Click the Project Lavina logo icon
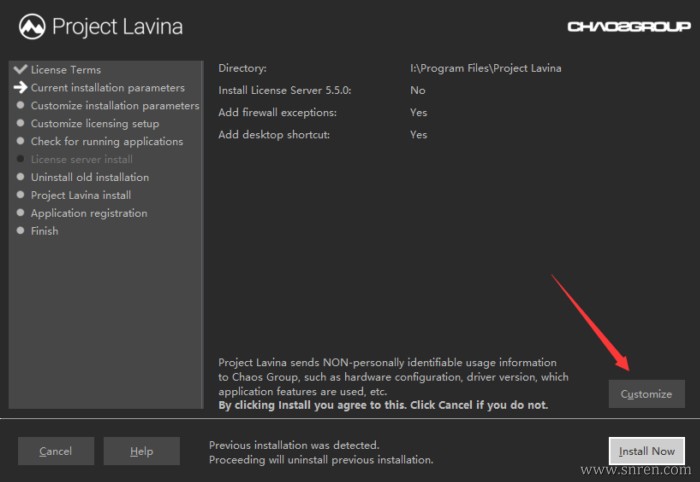 tap(32, 26)
